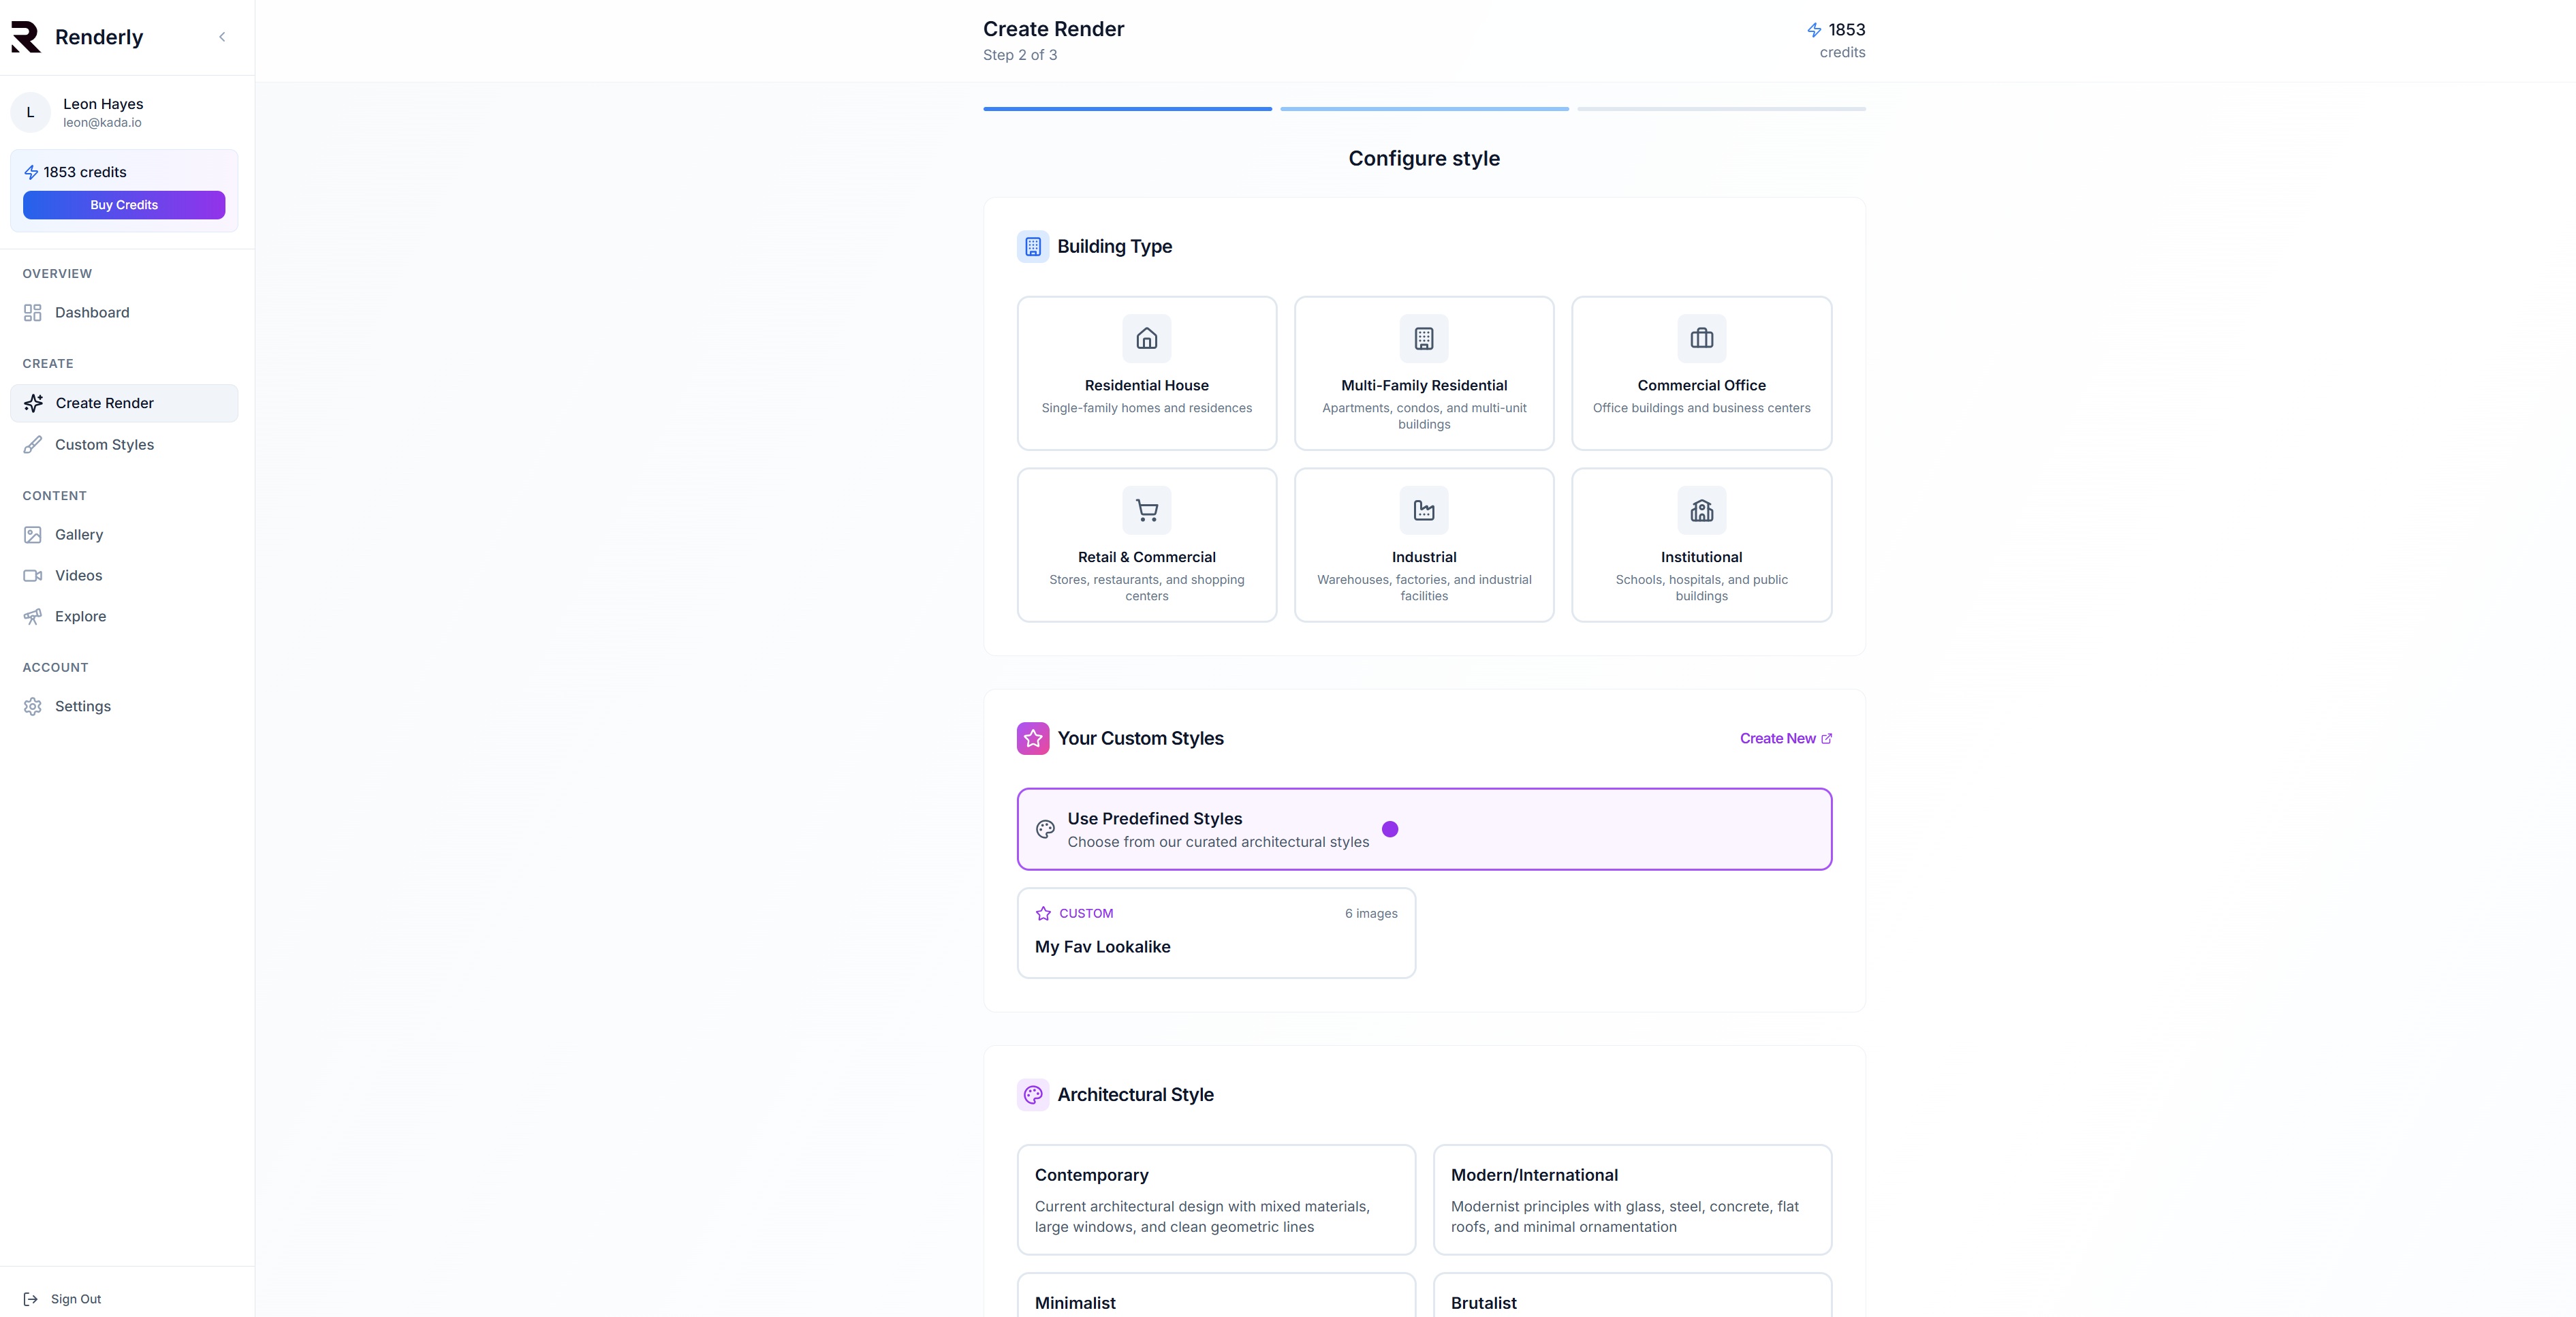The image size is (2576, 1317).
Task: Open the Videos page
Action: point(124,576)
